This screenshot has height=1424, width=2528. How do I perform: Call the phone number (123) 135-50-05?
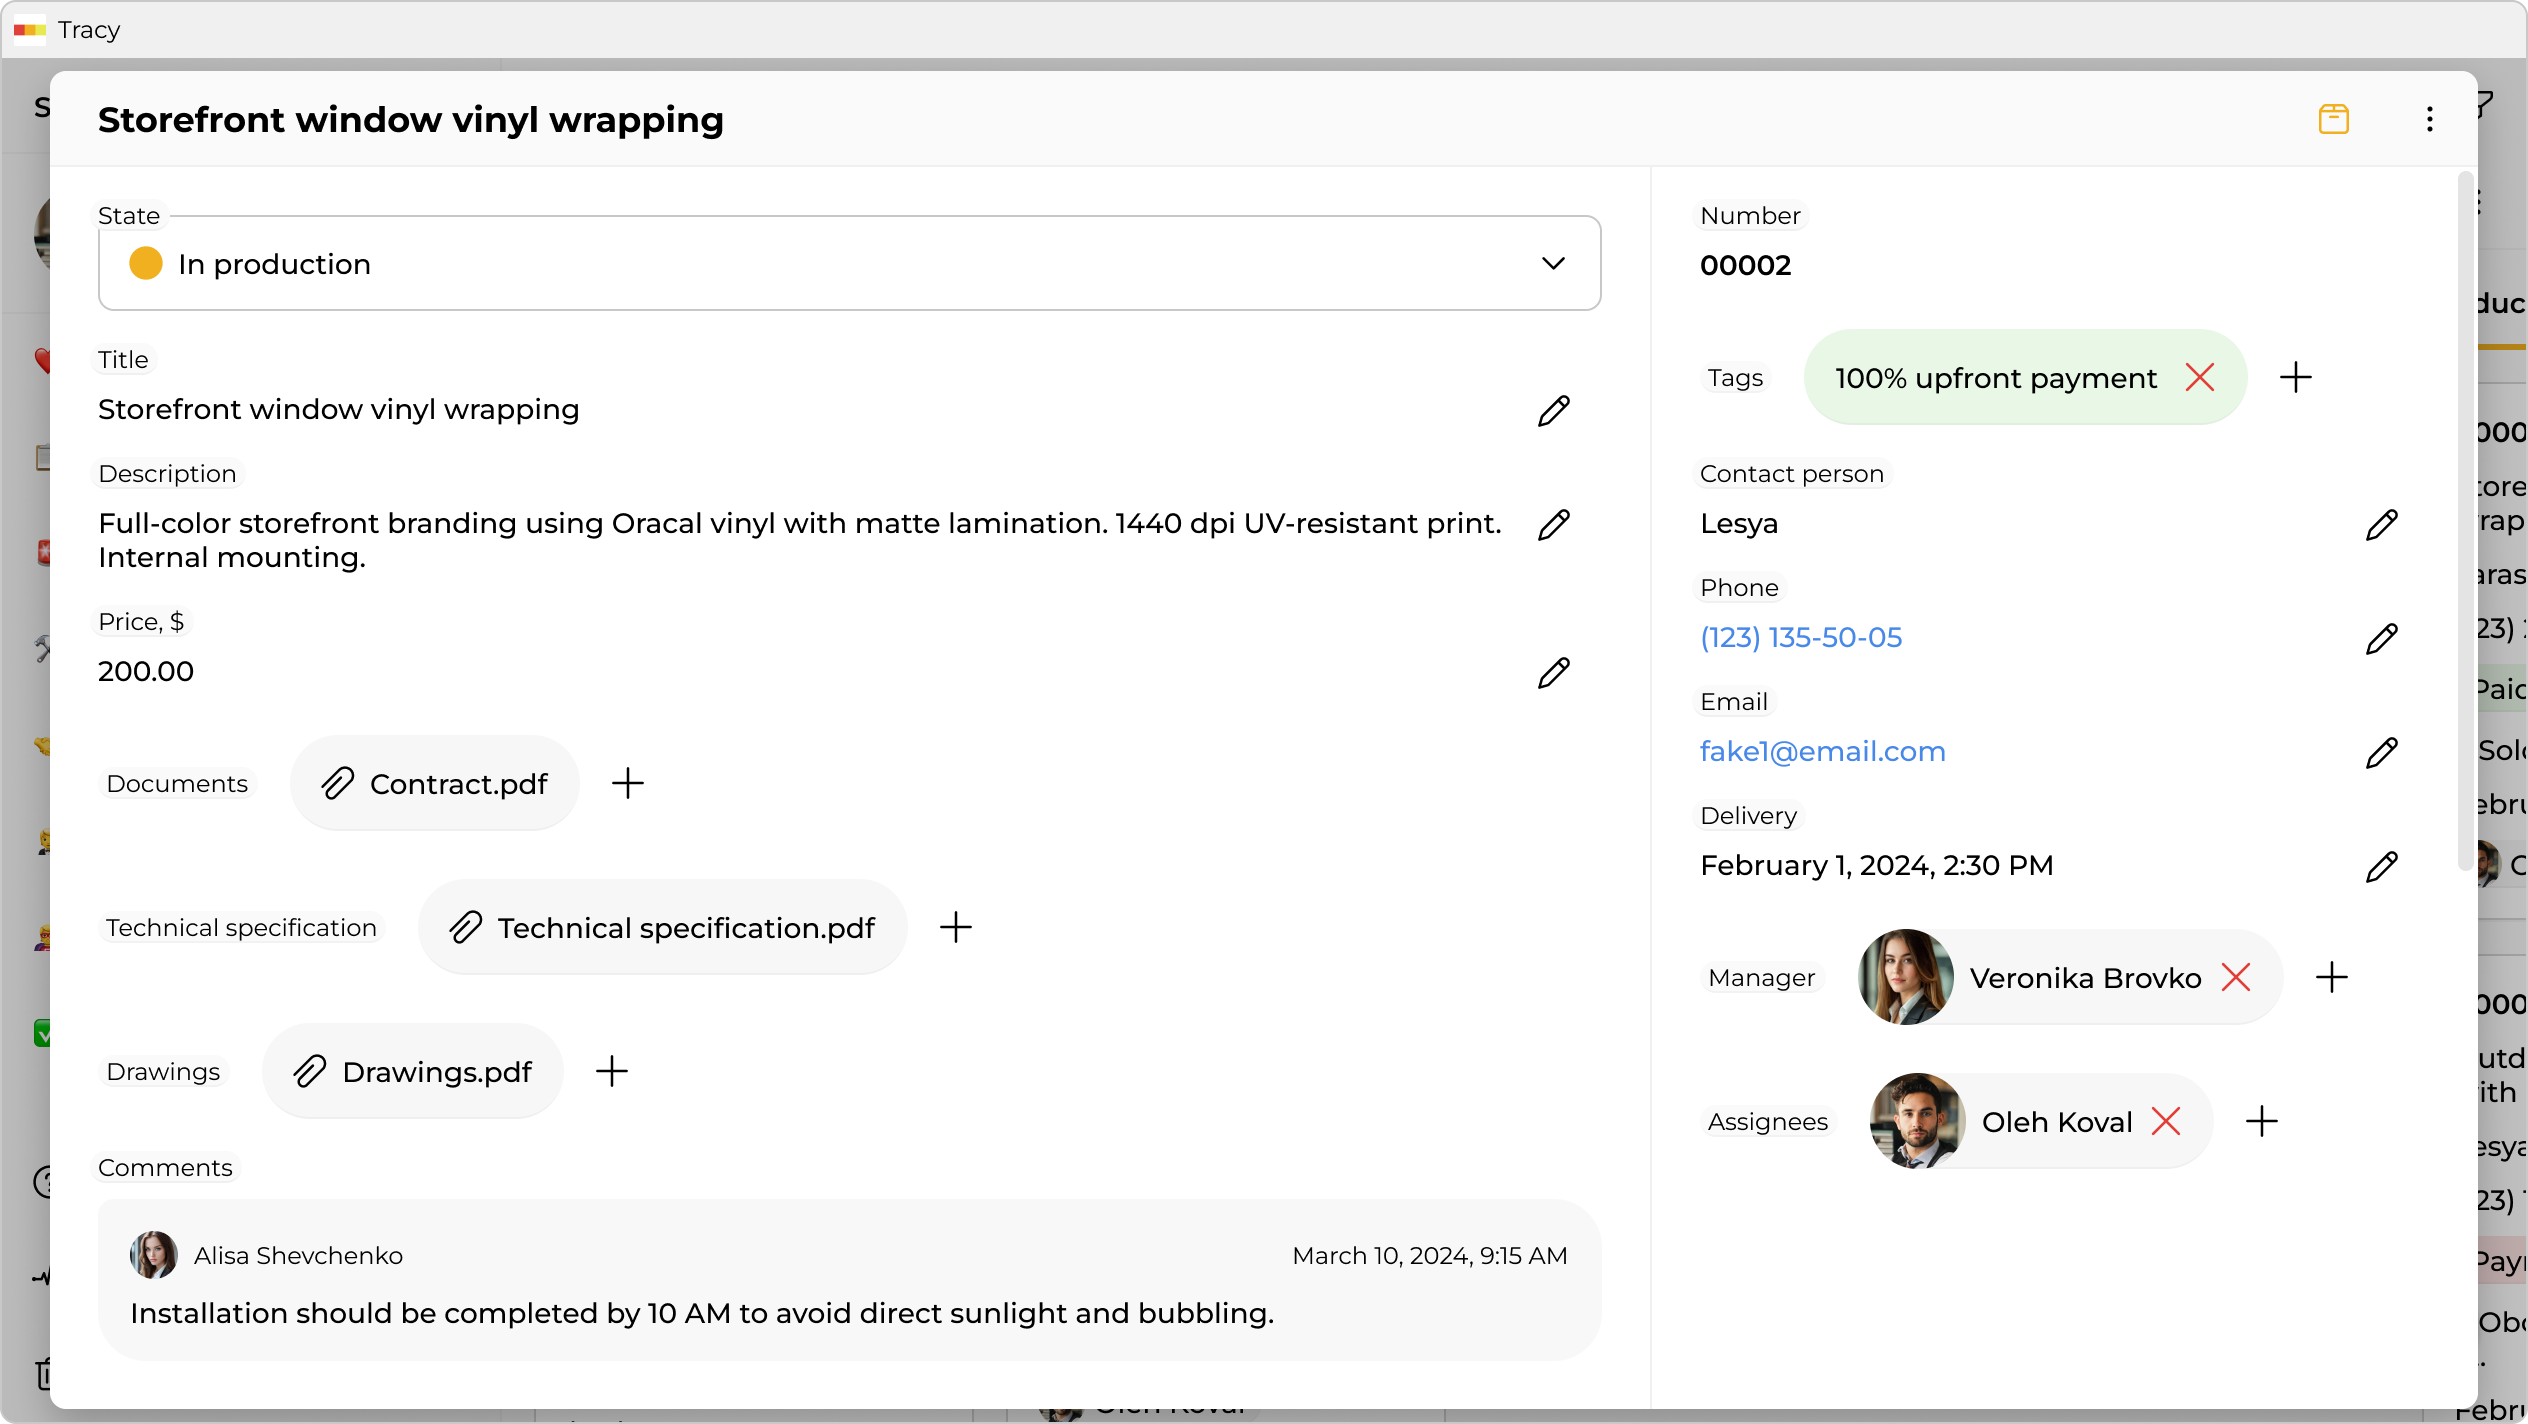pyautogui.click(x=1801, y=637)
